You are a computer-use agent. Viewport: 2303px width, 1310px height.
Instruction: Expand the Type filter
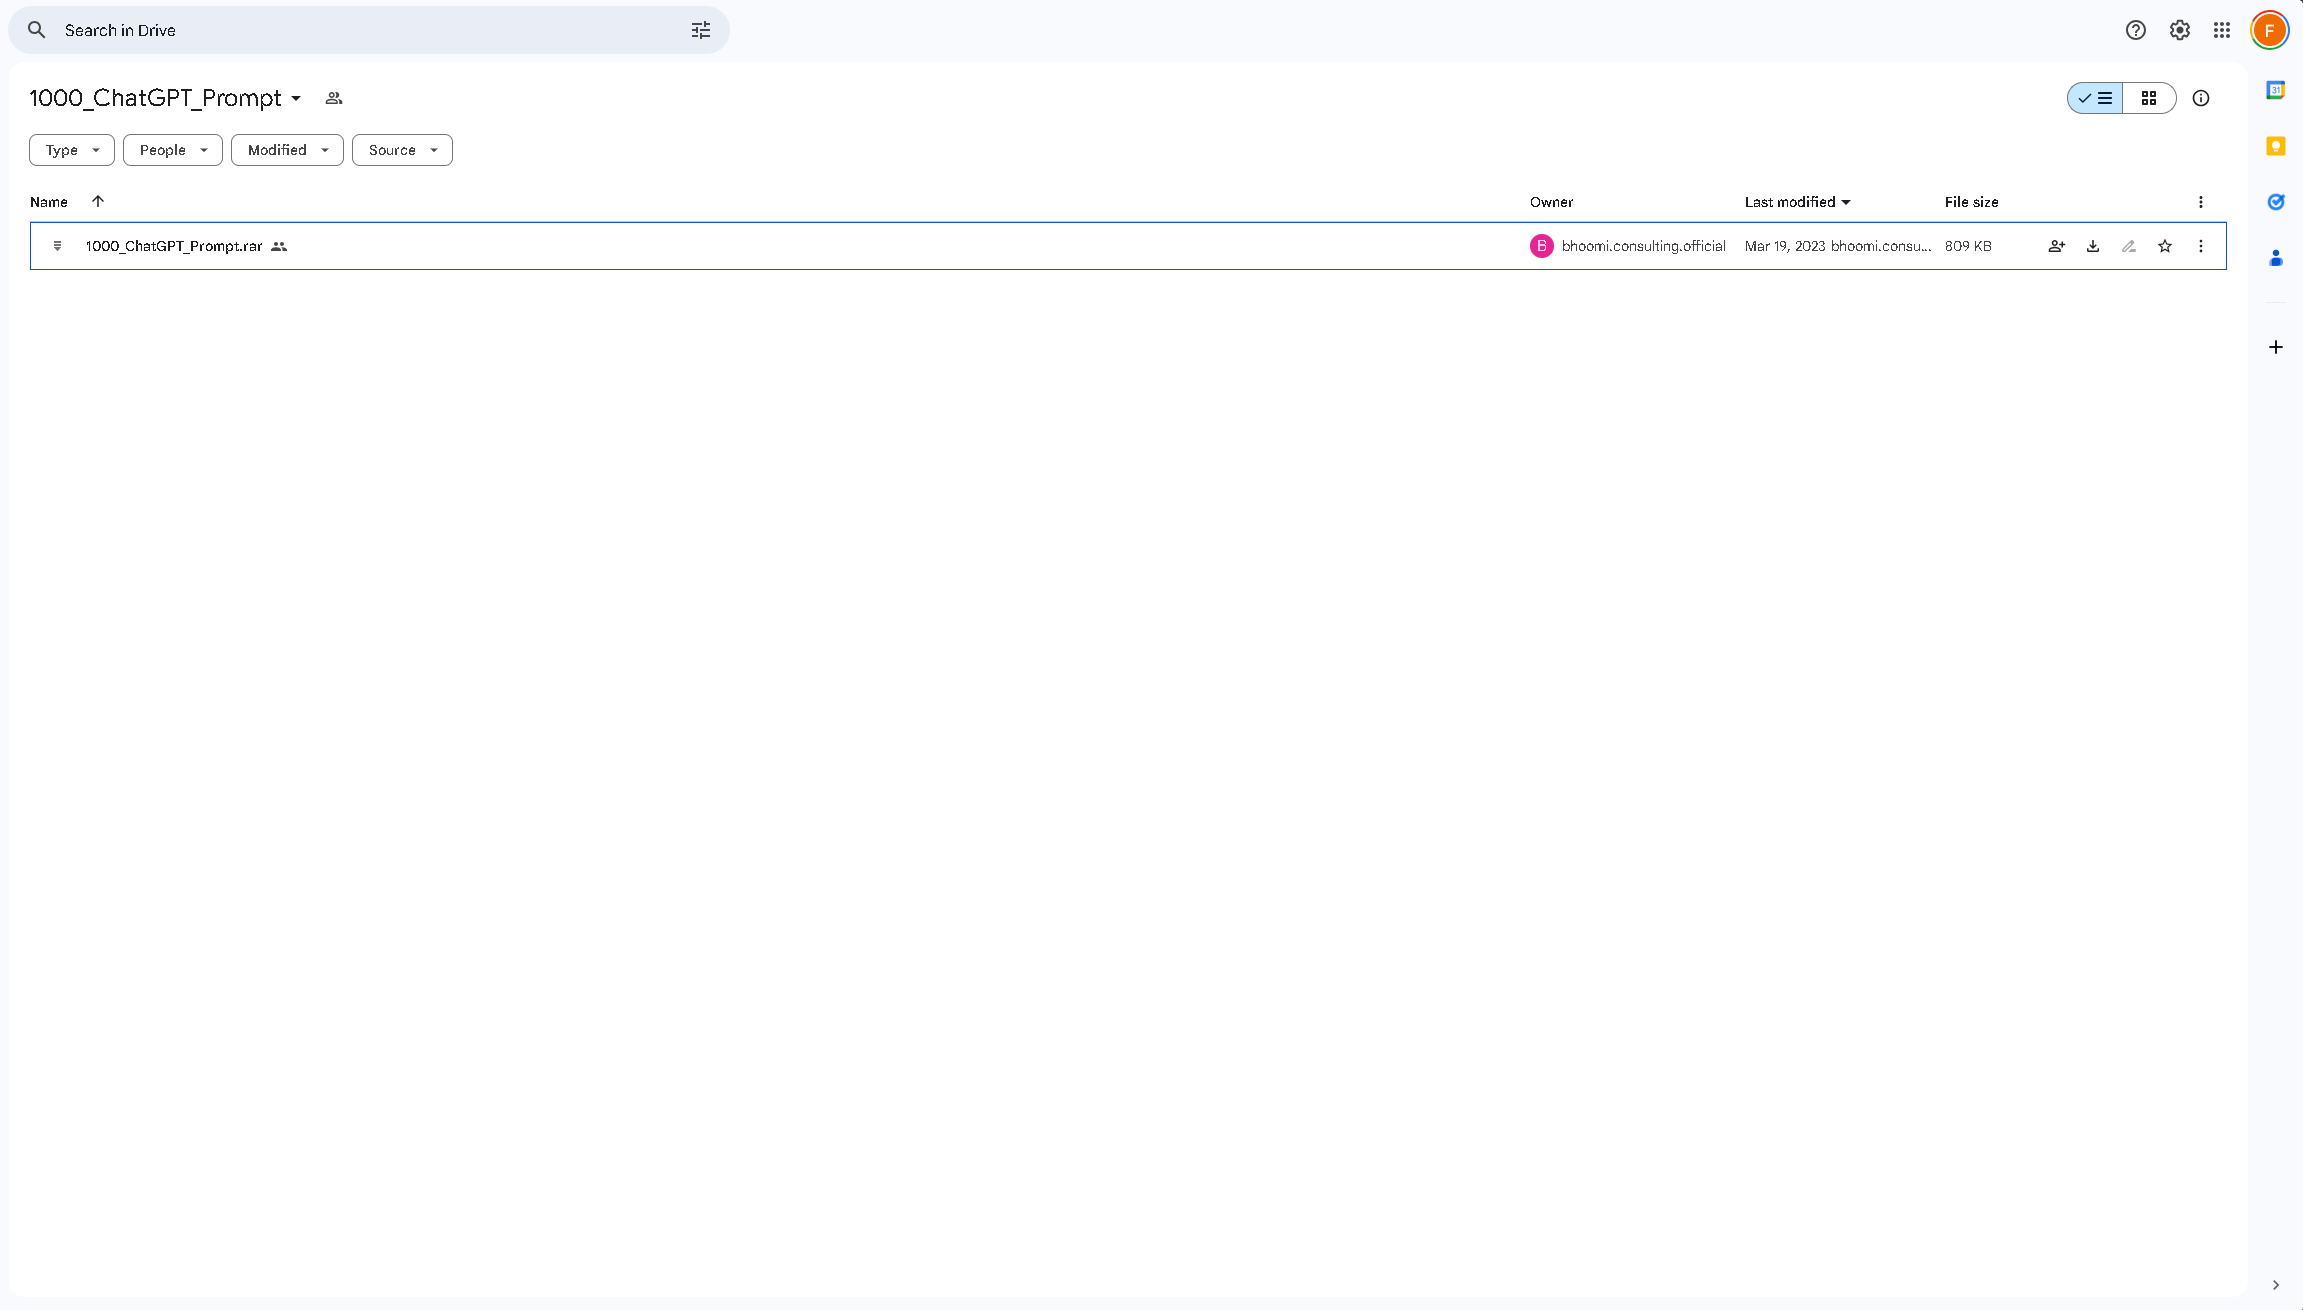click(x=72, y=150)
